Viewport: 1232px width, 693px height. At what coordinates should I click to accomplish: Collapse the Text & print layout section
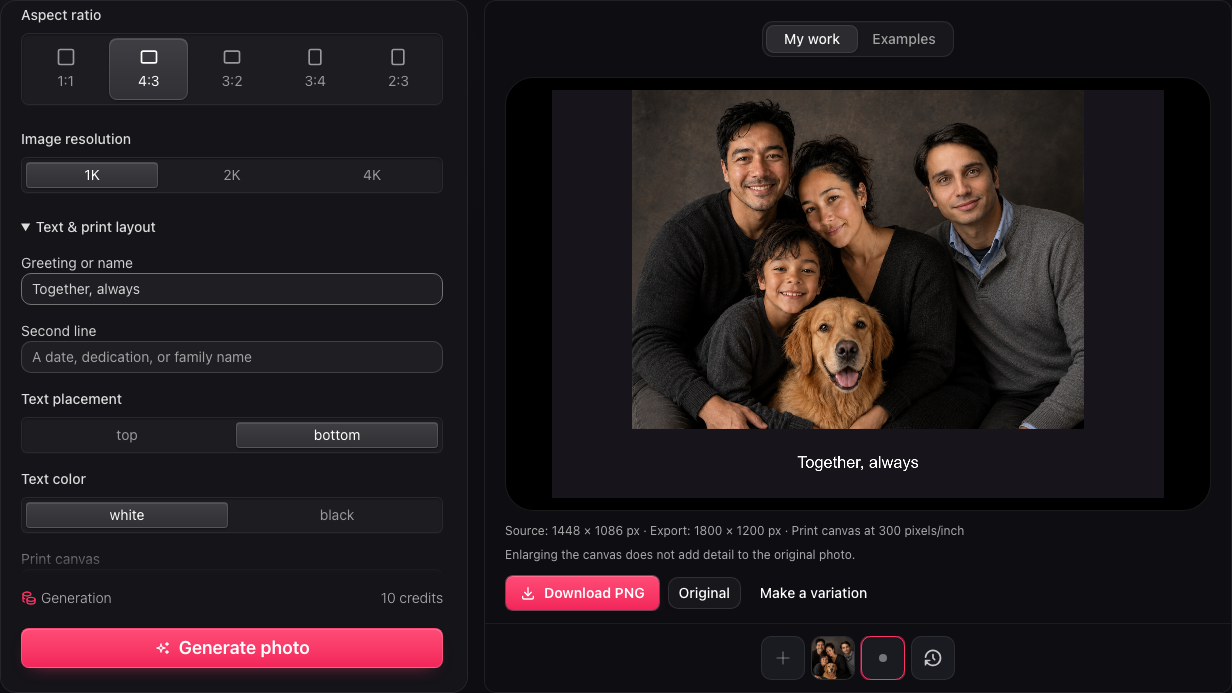[89, 227]
